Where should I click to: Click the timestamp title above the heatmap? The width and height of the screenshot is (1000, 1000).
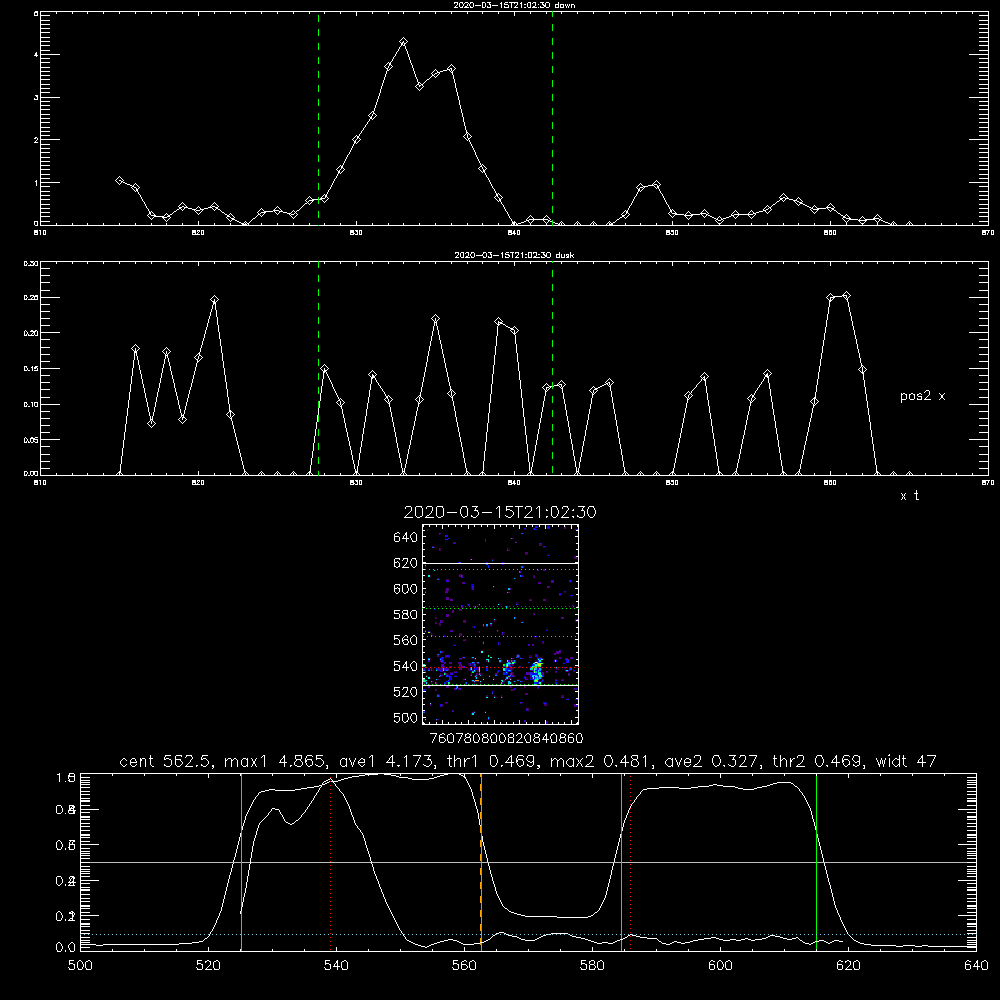499,512
